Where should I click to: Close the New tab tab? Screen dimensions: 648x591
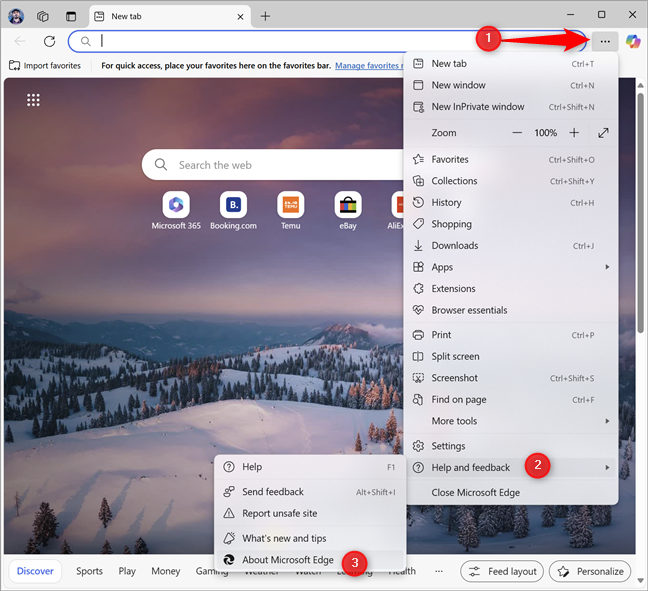click(x=240, y=17)
